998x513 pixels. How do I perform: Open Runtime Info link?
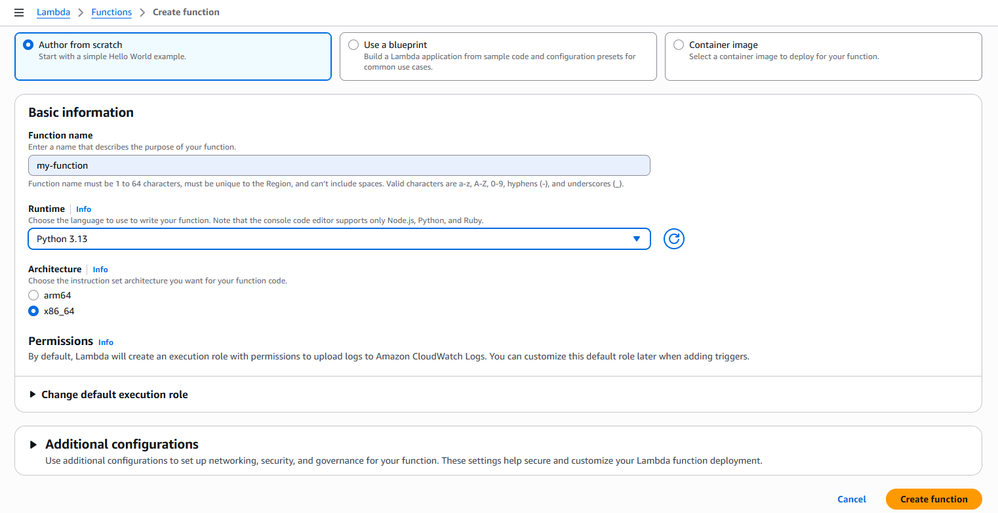(84, 209)
